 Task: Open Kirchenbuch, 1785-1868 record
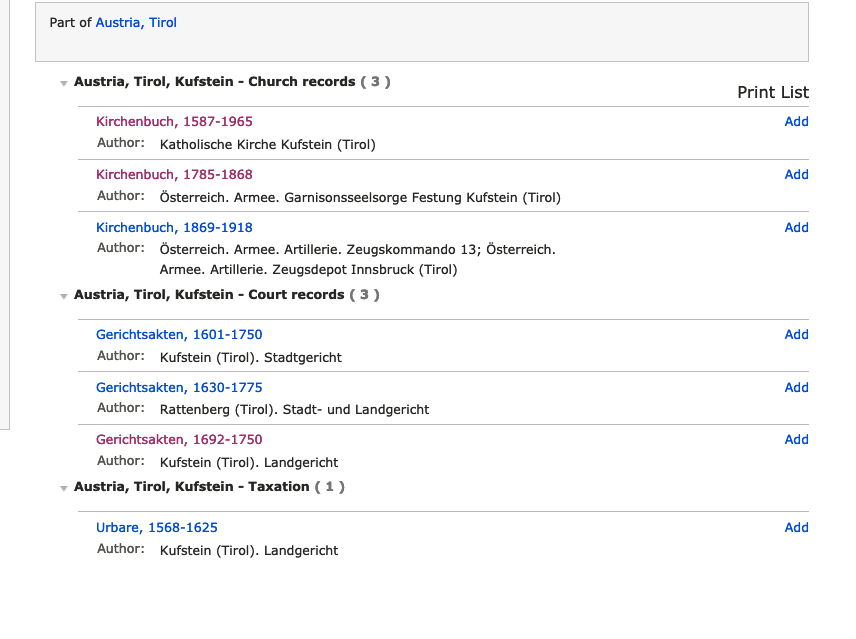[x=174, y=174]
